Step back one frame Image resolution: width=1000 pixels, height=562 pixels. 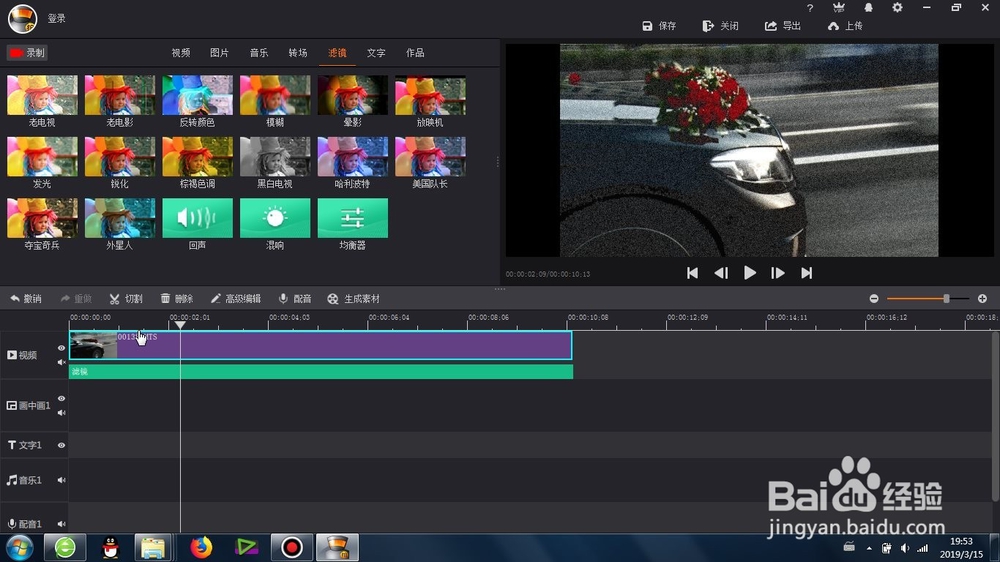coord(721,273)
